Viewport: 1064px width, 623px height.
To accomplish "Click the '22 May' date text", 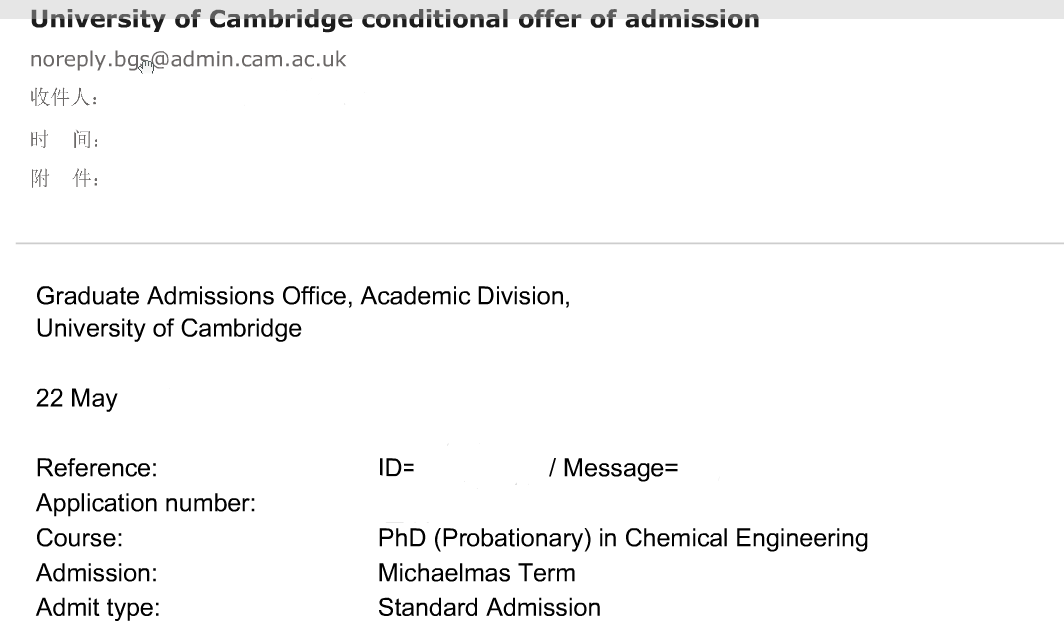I will pos(77,398).
